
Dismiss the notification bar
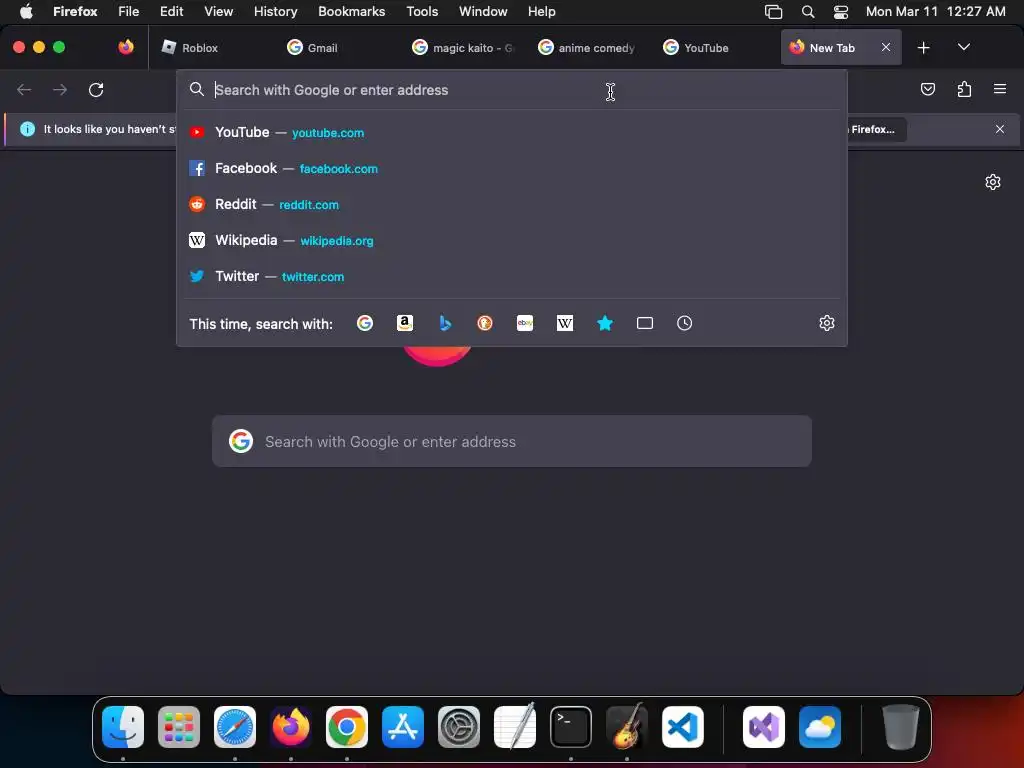(1000, 129)
